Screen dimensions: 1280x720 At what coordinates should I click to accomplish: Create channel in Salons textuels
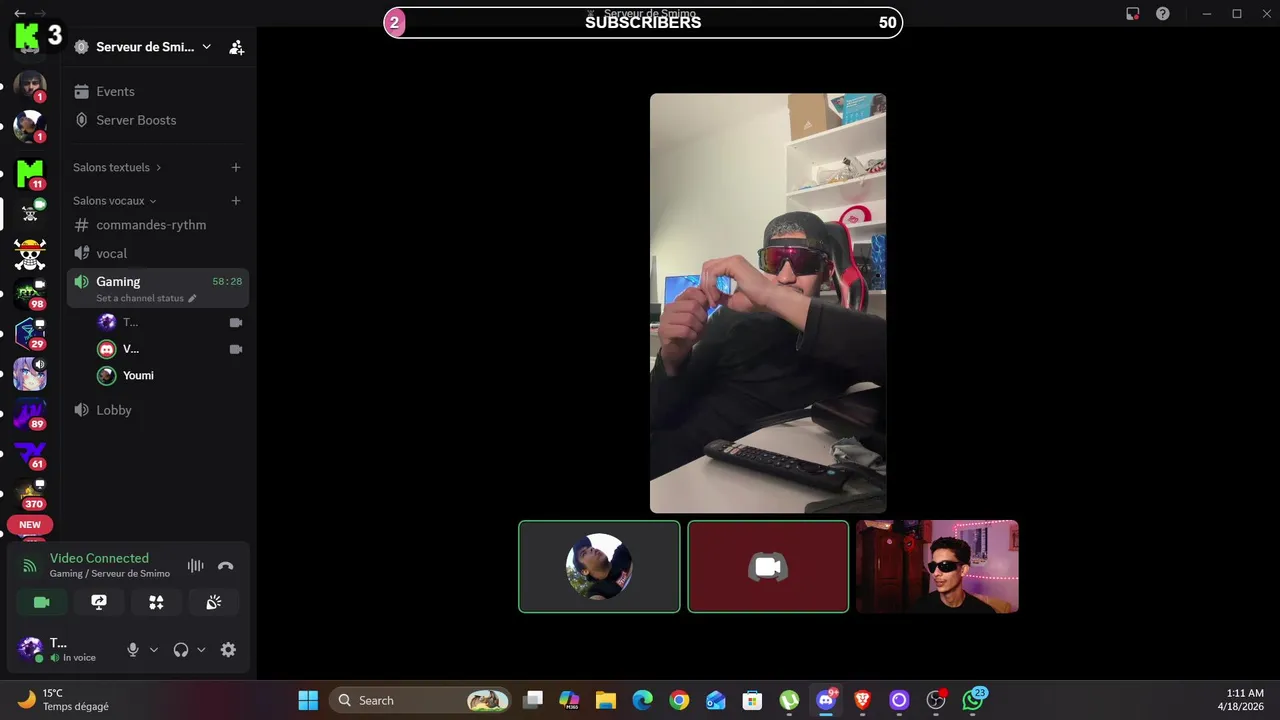(x=236, y=167)
